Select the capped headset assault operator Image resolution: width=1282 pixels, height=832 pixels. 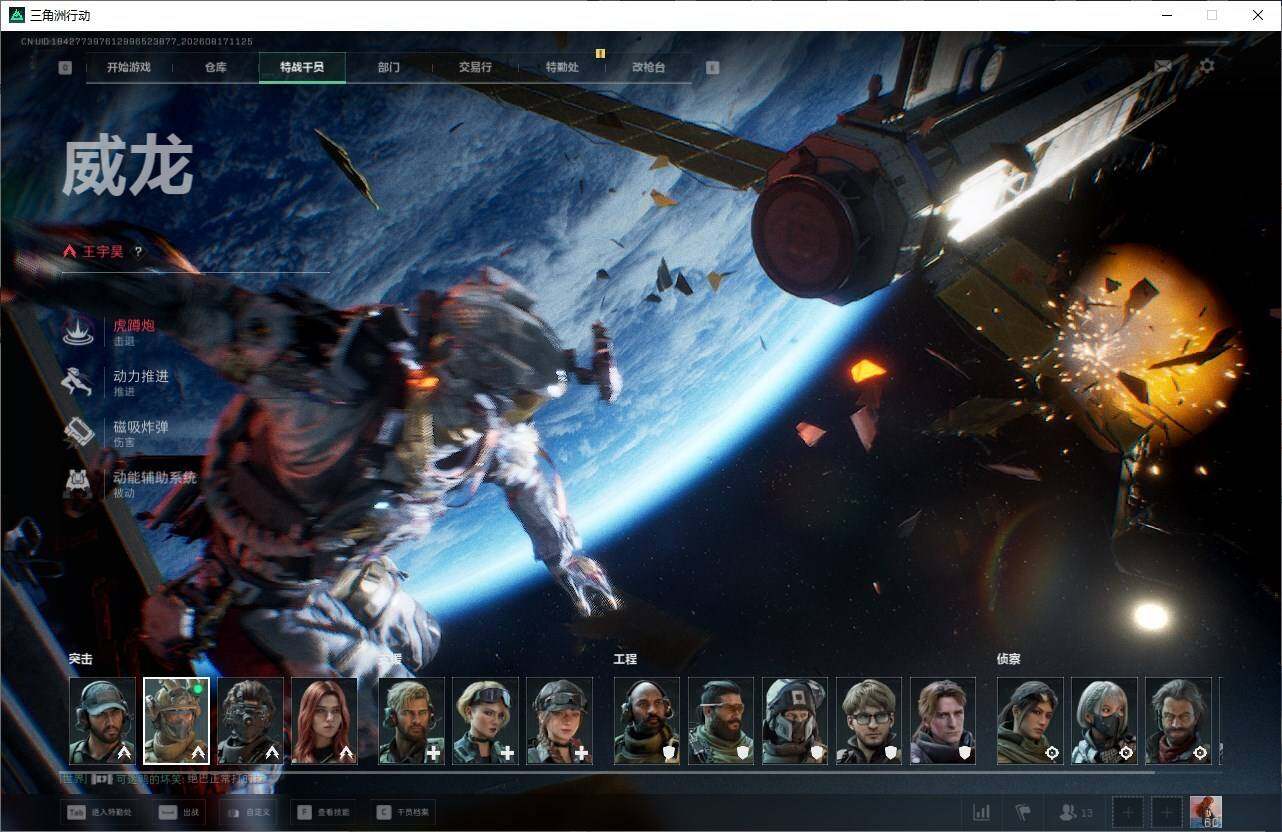click(102, 721)
